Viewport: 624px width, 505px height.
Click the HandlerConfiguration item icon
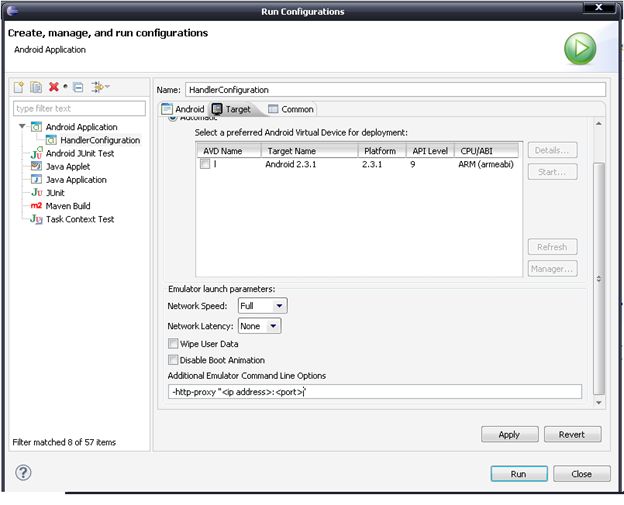tap(51, 140)
